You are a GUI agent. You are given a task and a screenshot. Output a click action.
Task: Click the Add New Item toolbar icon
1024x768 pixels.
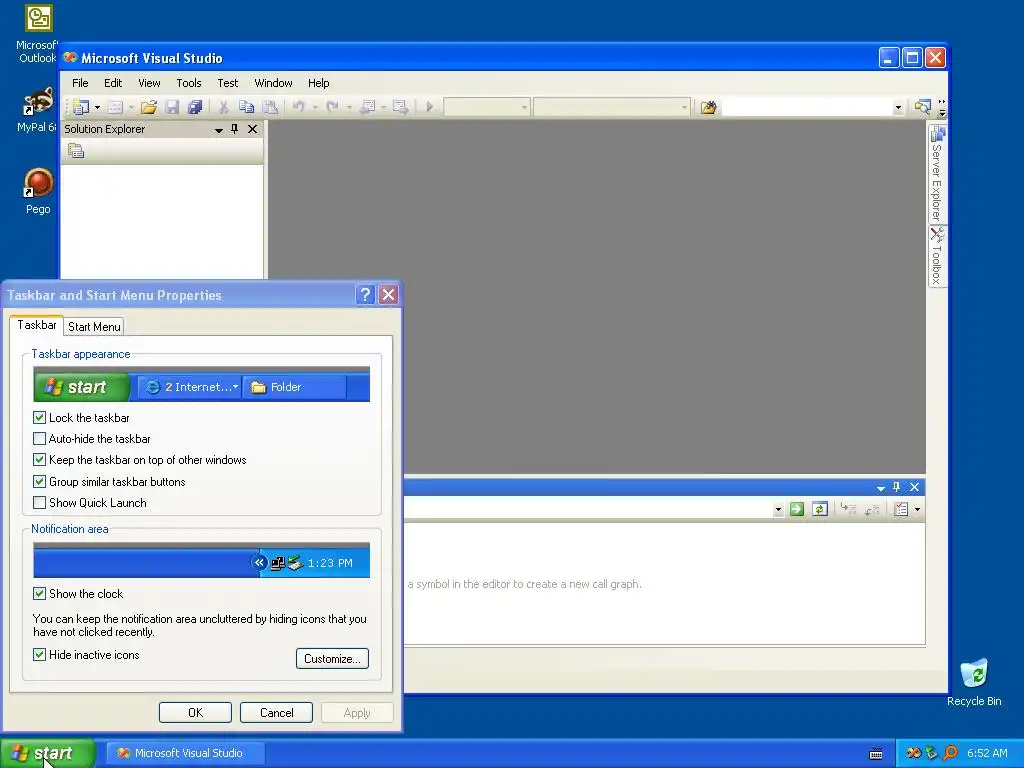tap(116, 106)
